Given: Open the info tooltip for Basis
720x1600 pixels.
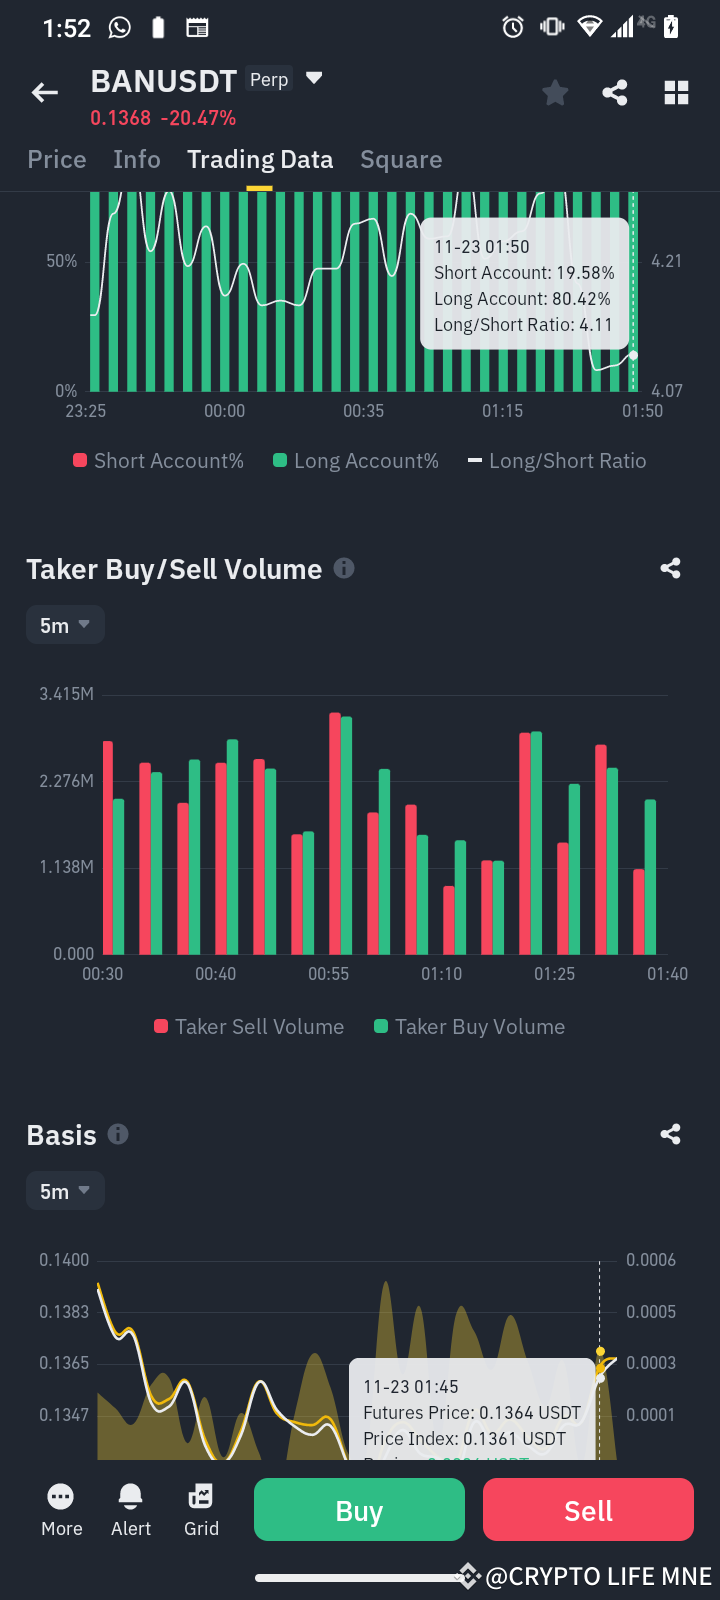Looking at the screenshot, I should 117,1134.
